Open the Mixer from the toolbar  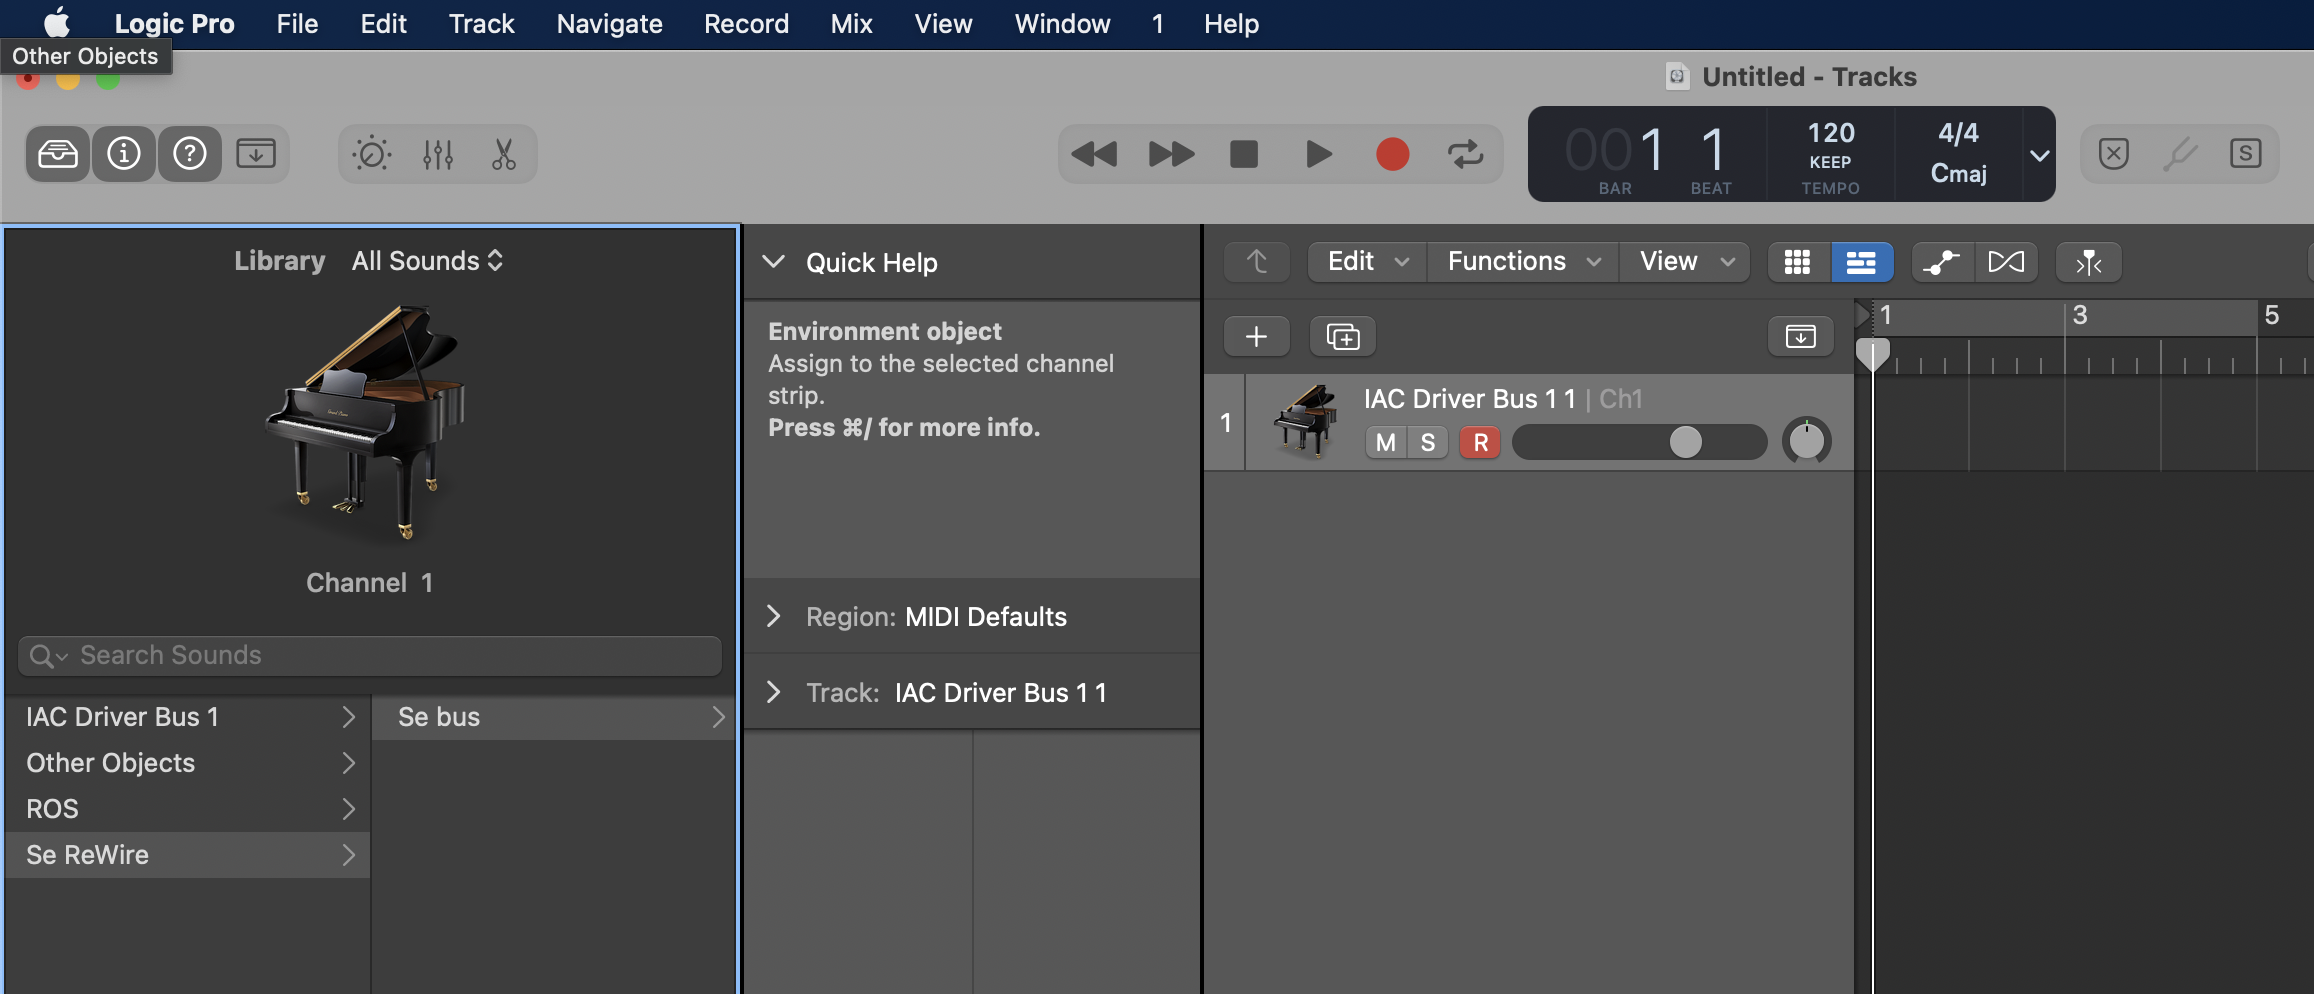point(438,154)
